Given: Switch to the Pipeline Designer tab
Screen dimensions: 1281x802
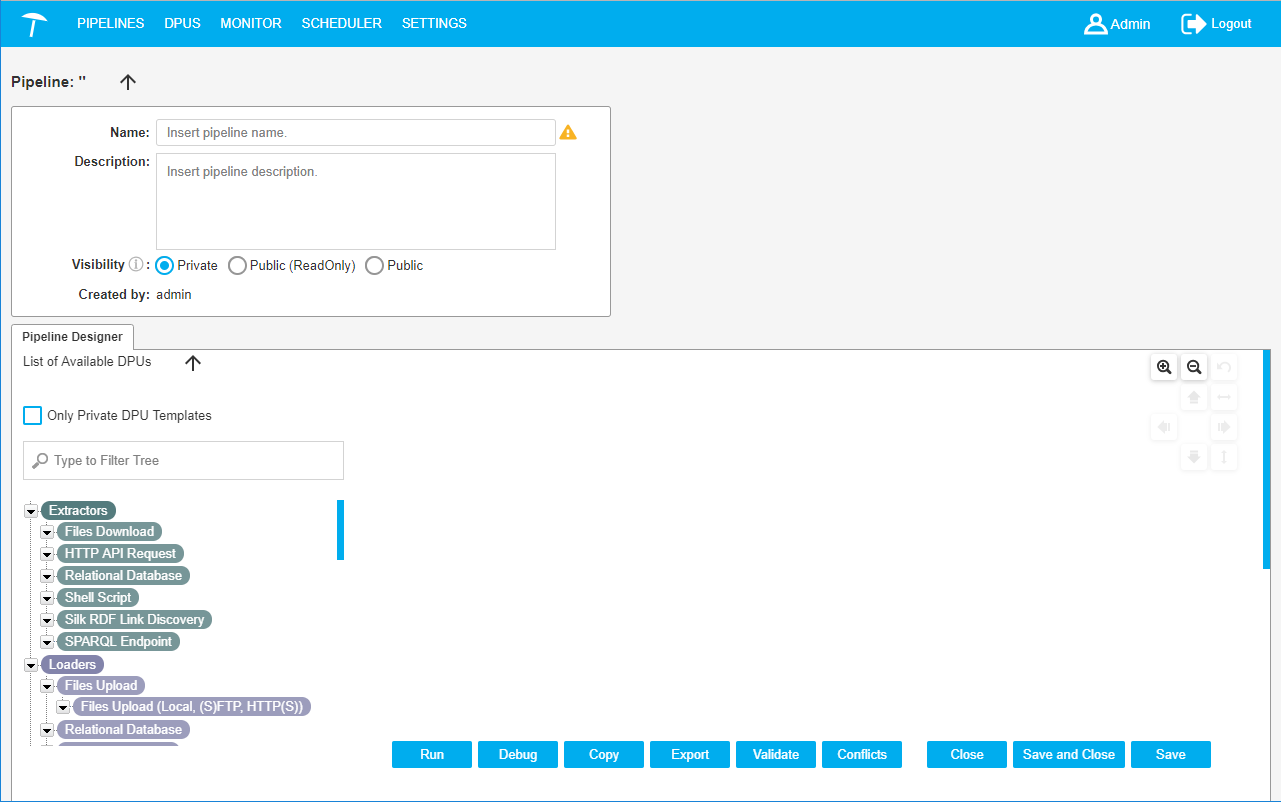Looking at the screenshot, I should [72, 337].
